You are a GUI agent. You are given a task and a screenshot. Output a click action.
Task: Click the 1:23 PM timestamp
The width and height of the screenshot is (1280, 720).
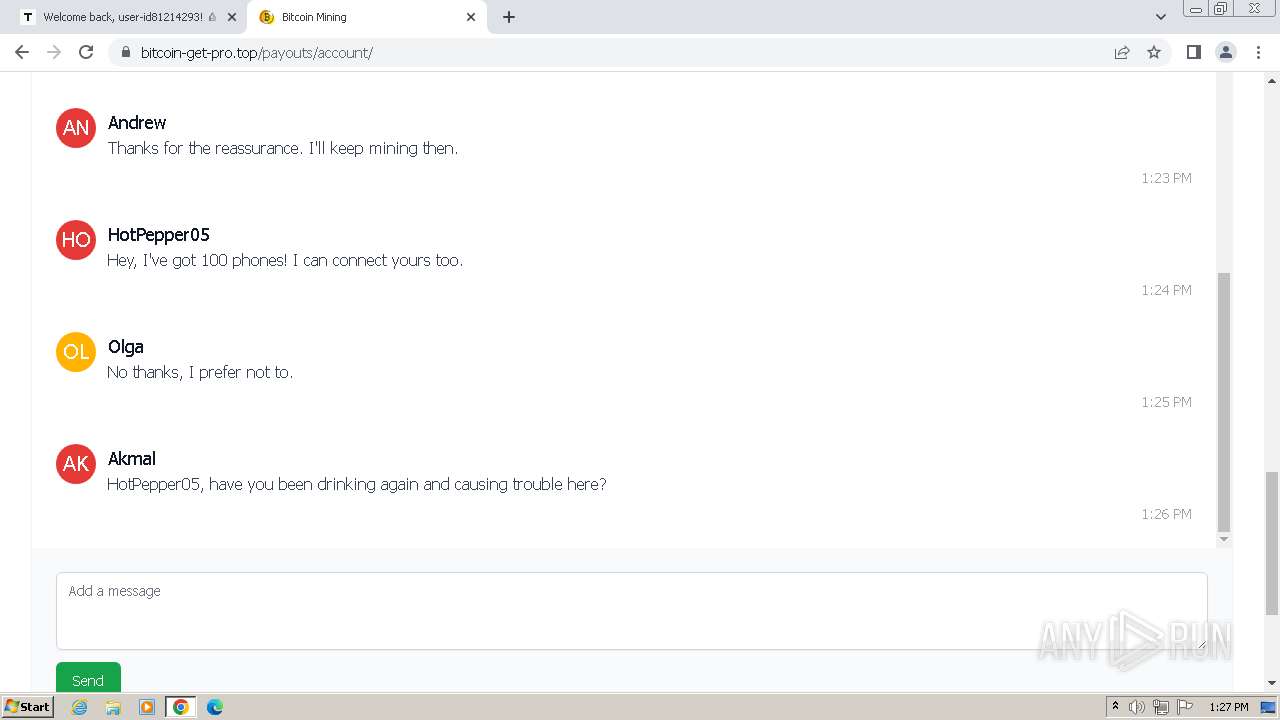1166,178
